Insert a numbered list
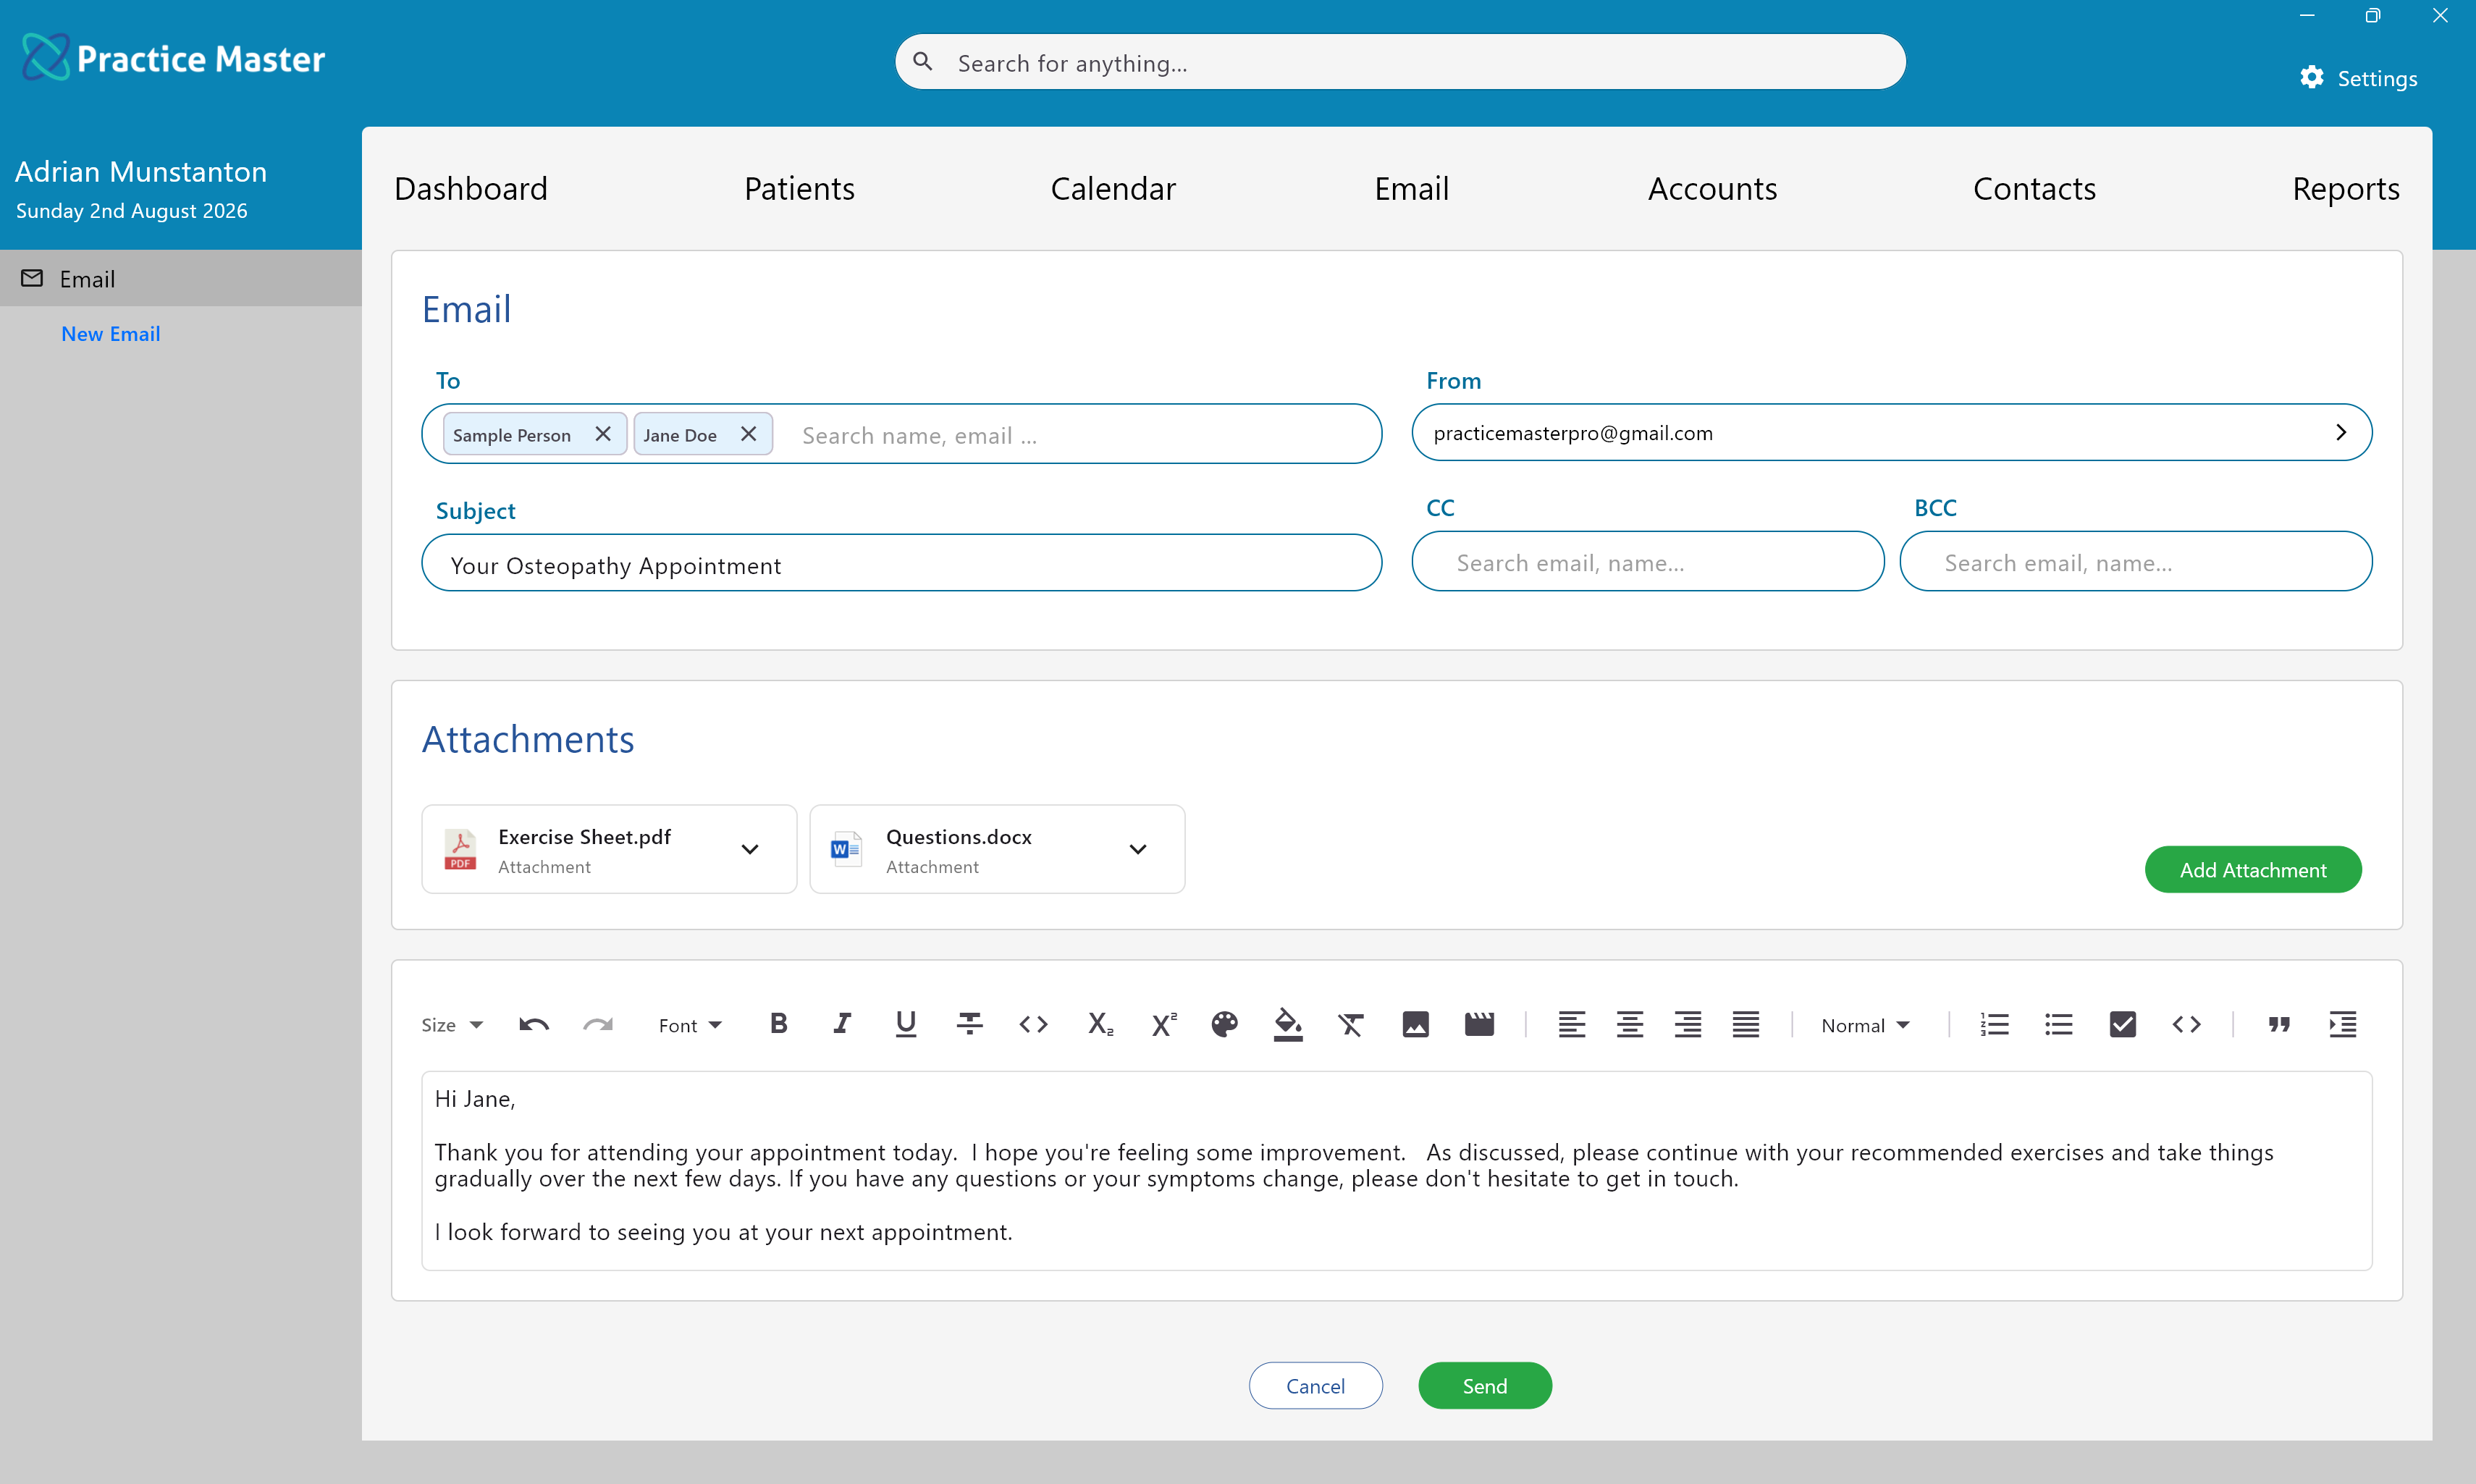 tap(1995, 1024)
